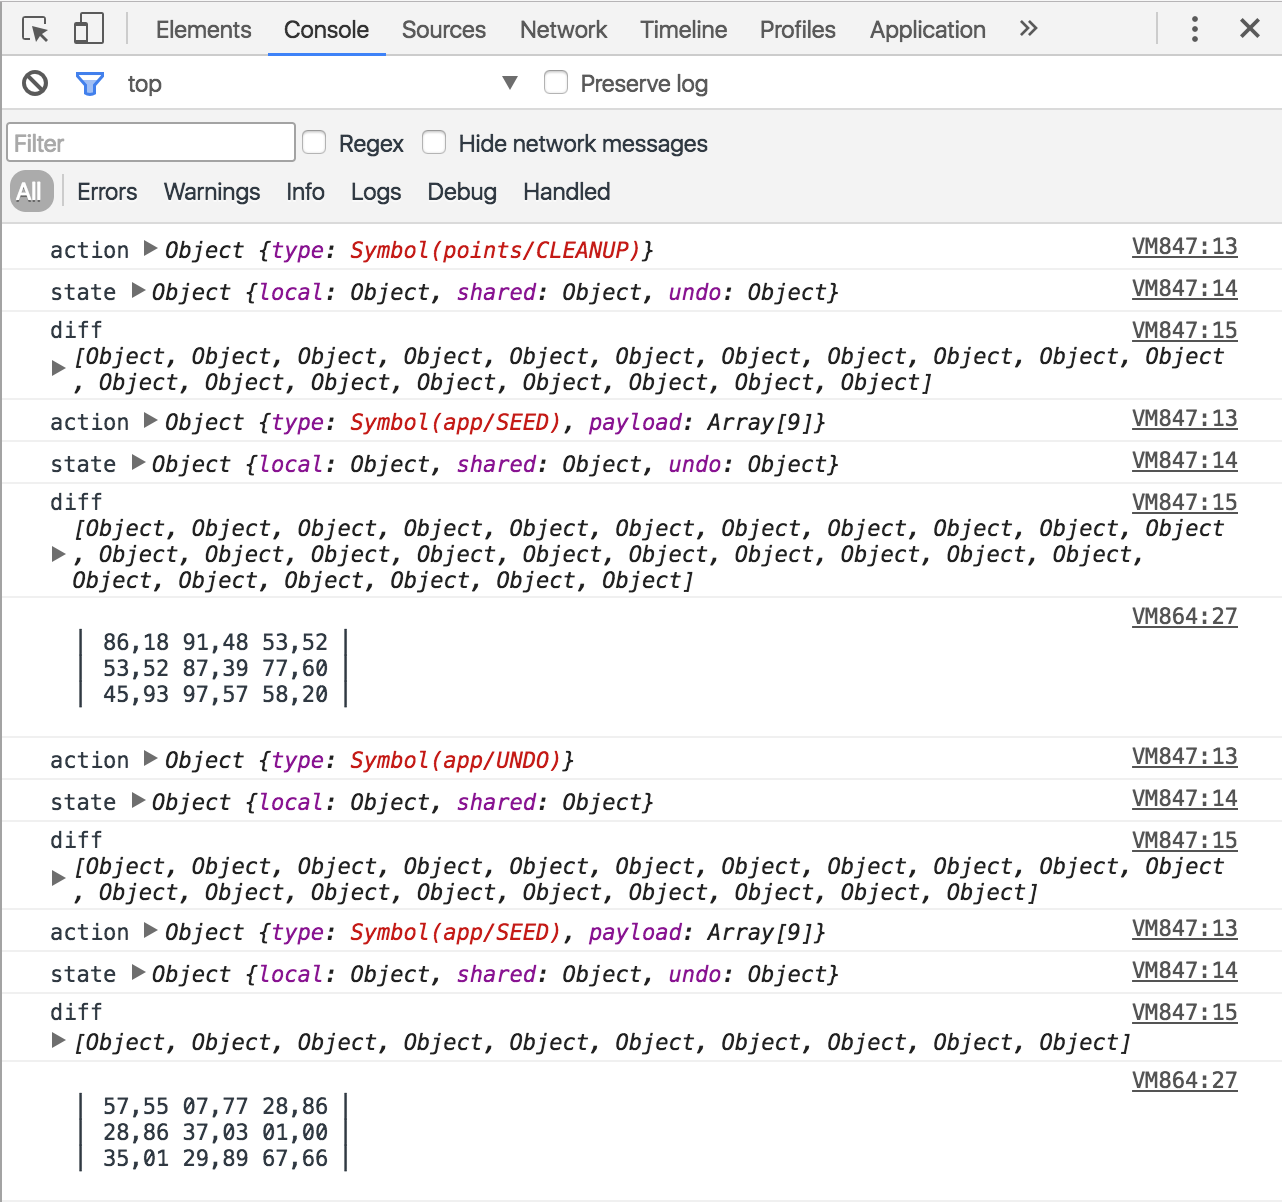Click into the Filter text field
Viewport: 1282px width, 1202px height.
click(x=151, y=142)
